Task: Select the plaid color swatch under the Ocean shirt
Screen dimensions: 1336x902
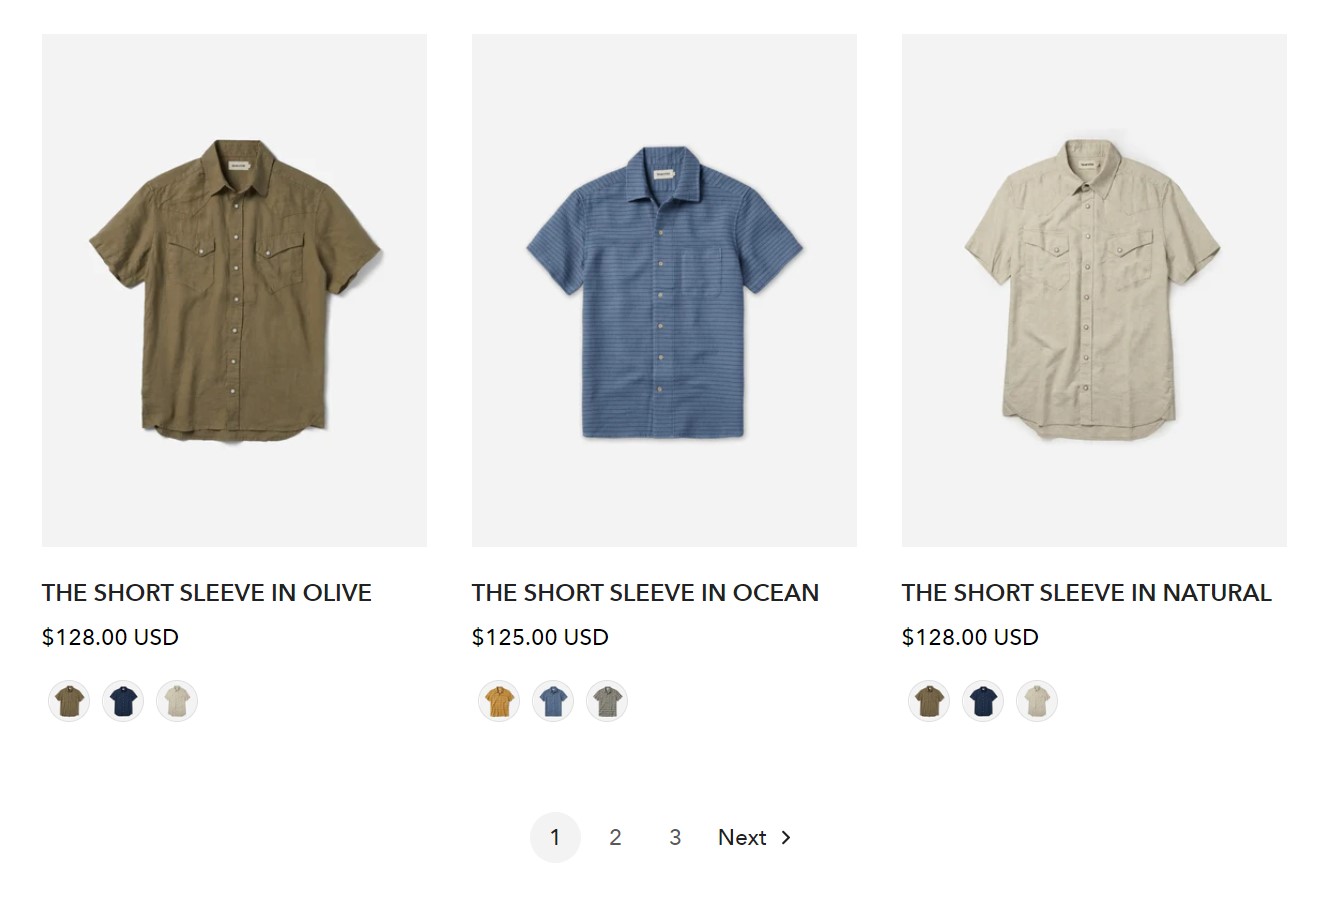Action: (x=606, y=701)
